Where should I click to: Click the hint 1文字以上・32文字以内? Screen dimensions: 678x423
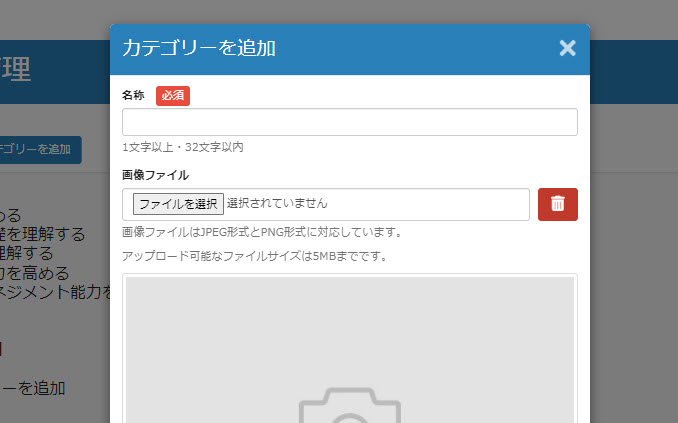pyautogui.click(x=183, y=147)
